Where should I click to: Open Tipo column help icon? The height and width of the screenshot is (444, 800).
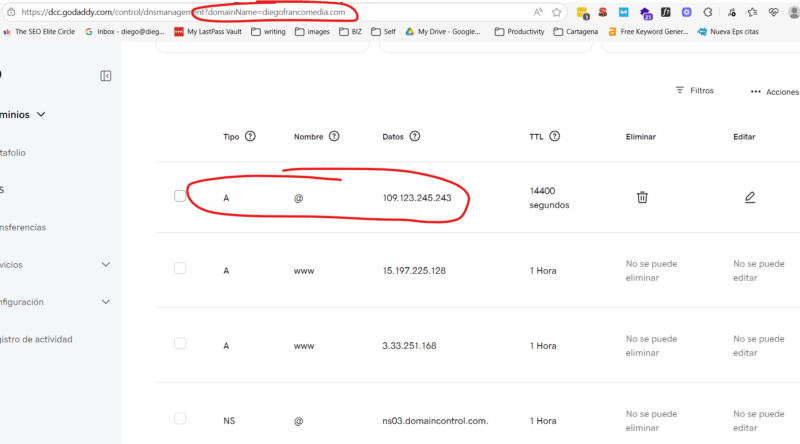[250, 136]
